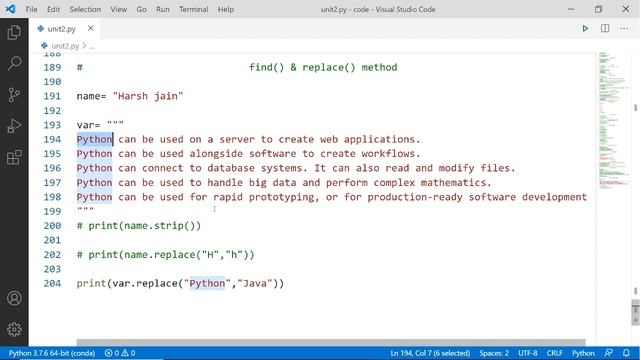Viewport: 640px width, 360px height.
Task: Open the Search view in activity bar
Action: tap(14, 63)
